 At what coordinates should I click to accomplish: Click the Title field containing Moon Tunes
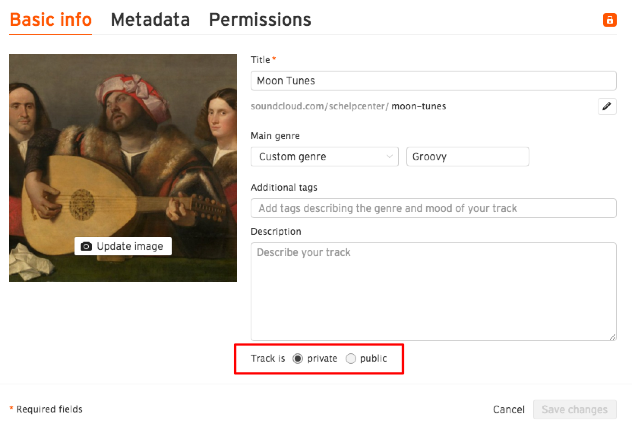[x=433, y=81]
